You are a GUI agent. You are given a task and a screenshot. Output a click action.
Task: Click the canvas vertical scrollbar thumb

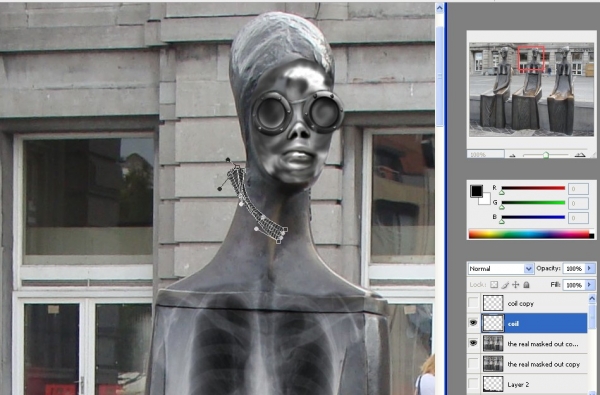click(x=440, y=76)
